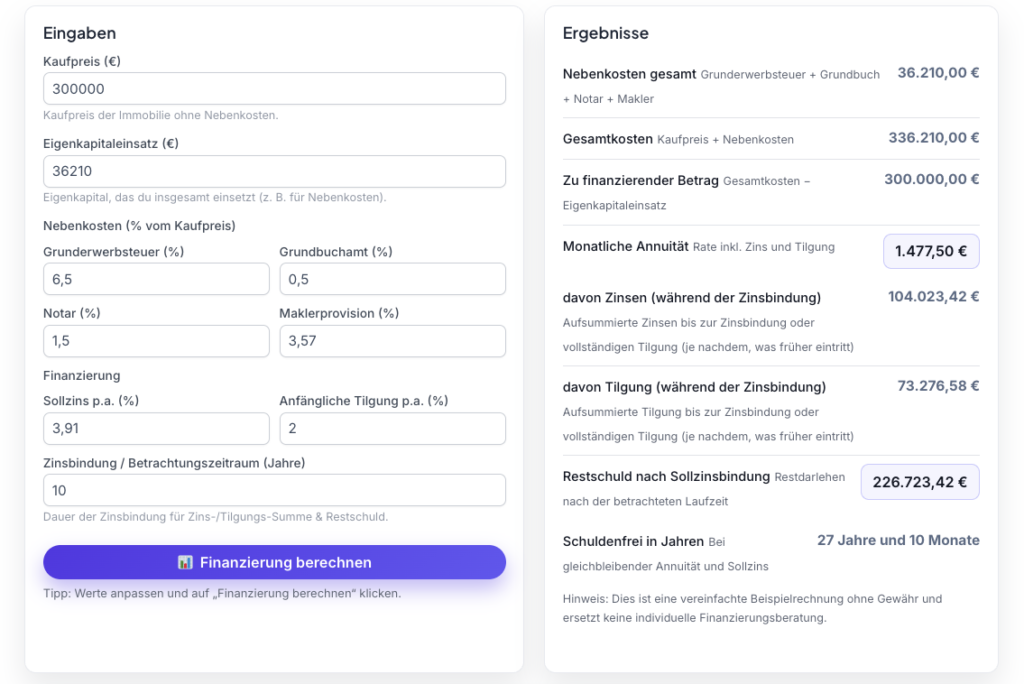Click the bar chart icon on calculate button

point(185,563)
